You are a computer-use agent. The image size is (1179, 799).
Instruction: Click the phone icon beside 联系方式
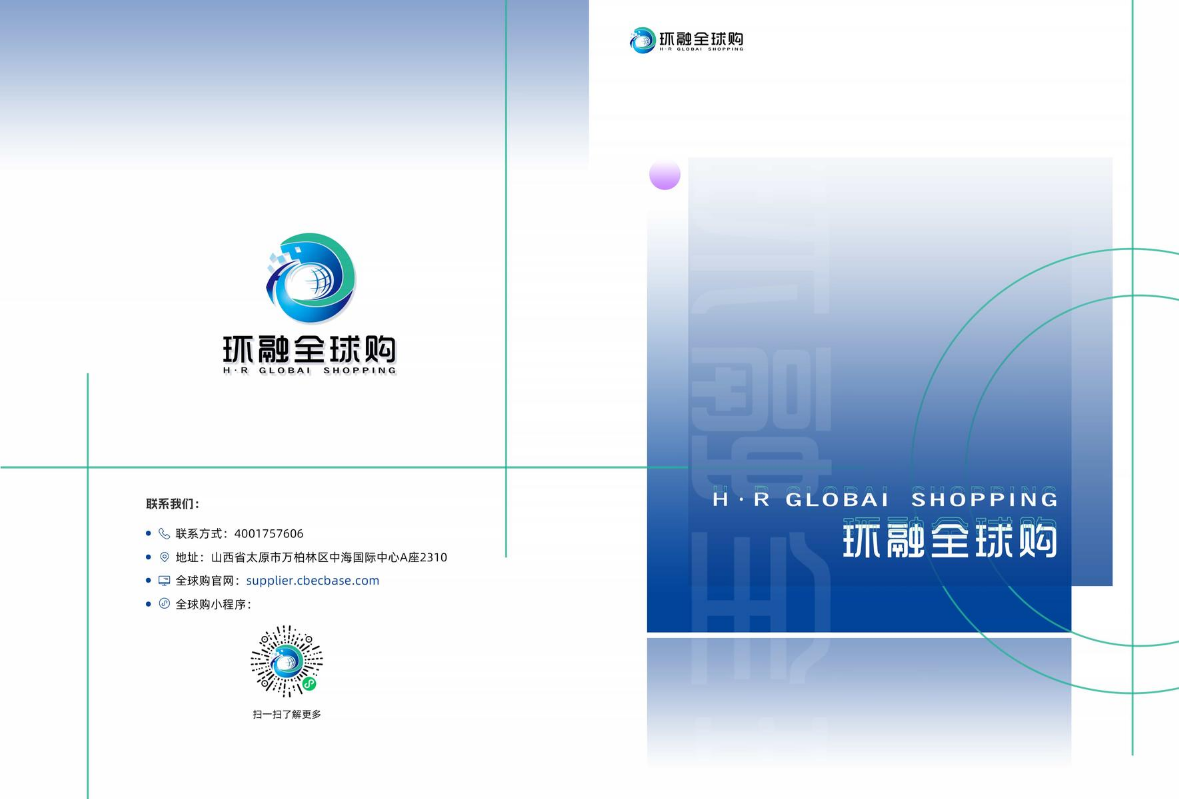164,534
